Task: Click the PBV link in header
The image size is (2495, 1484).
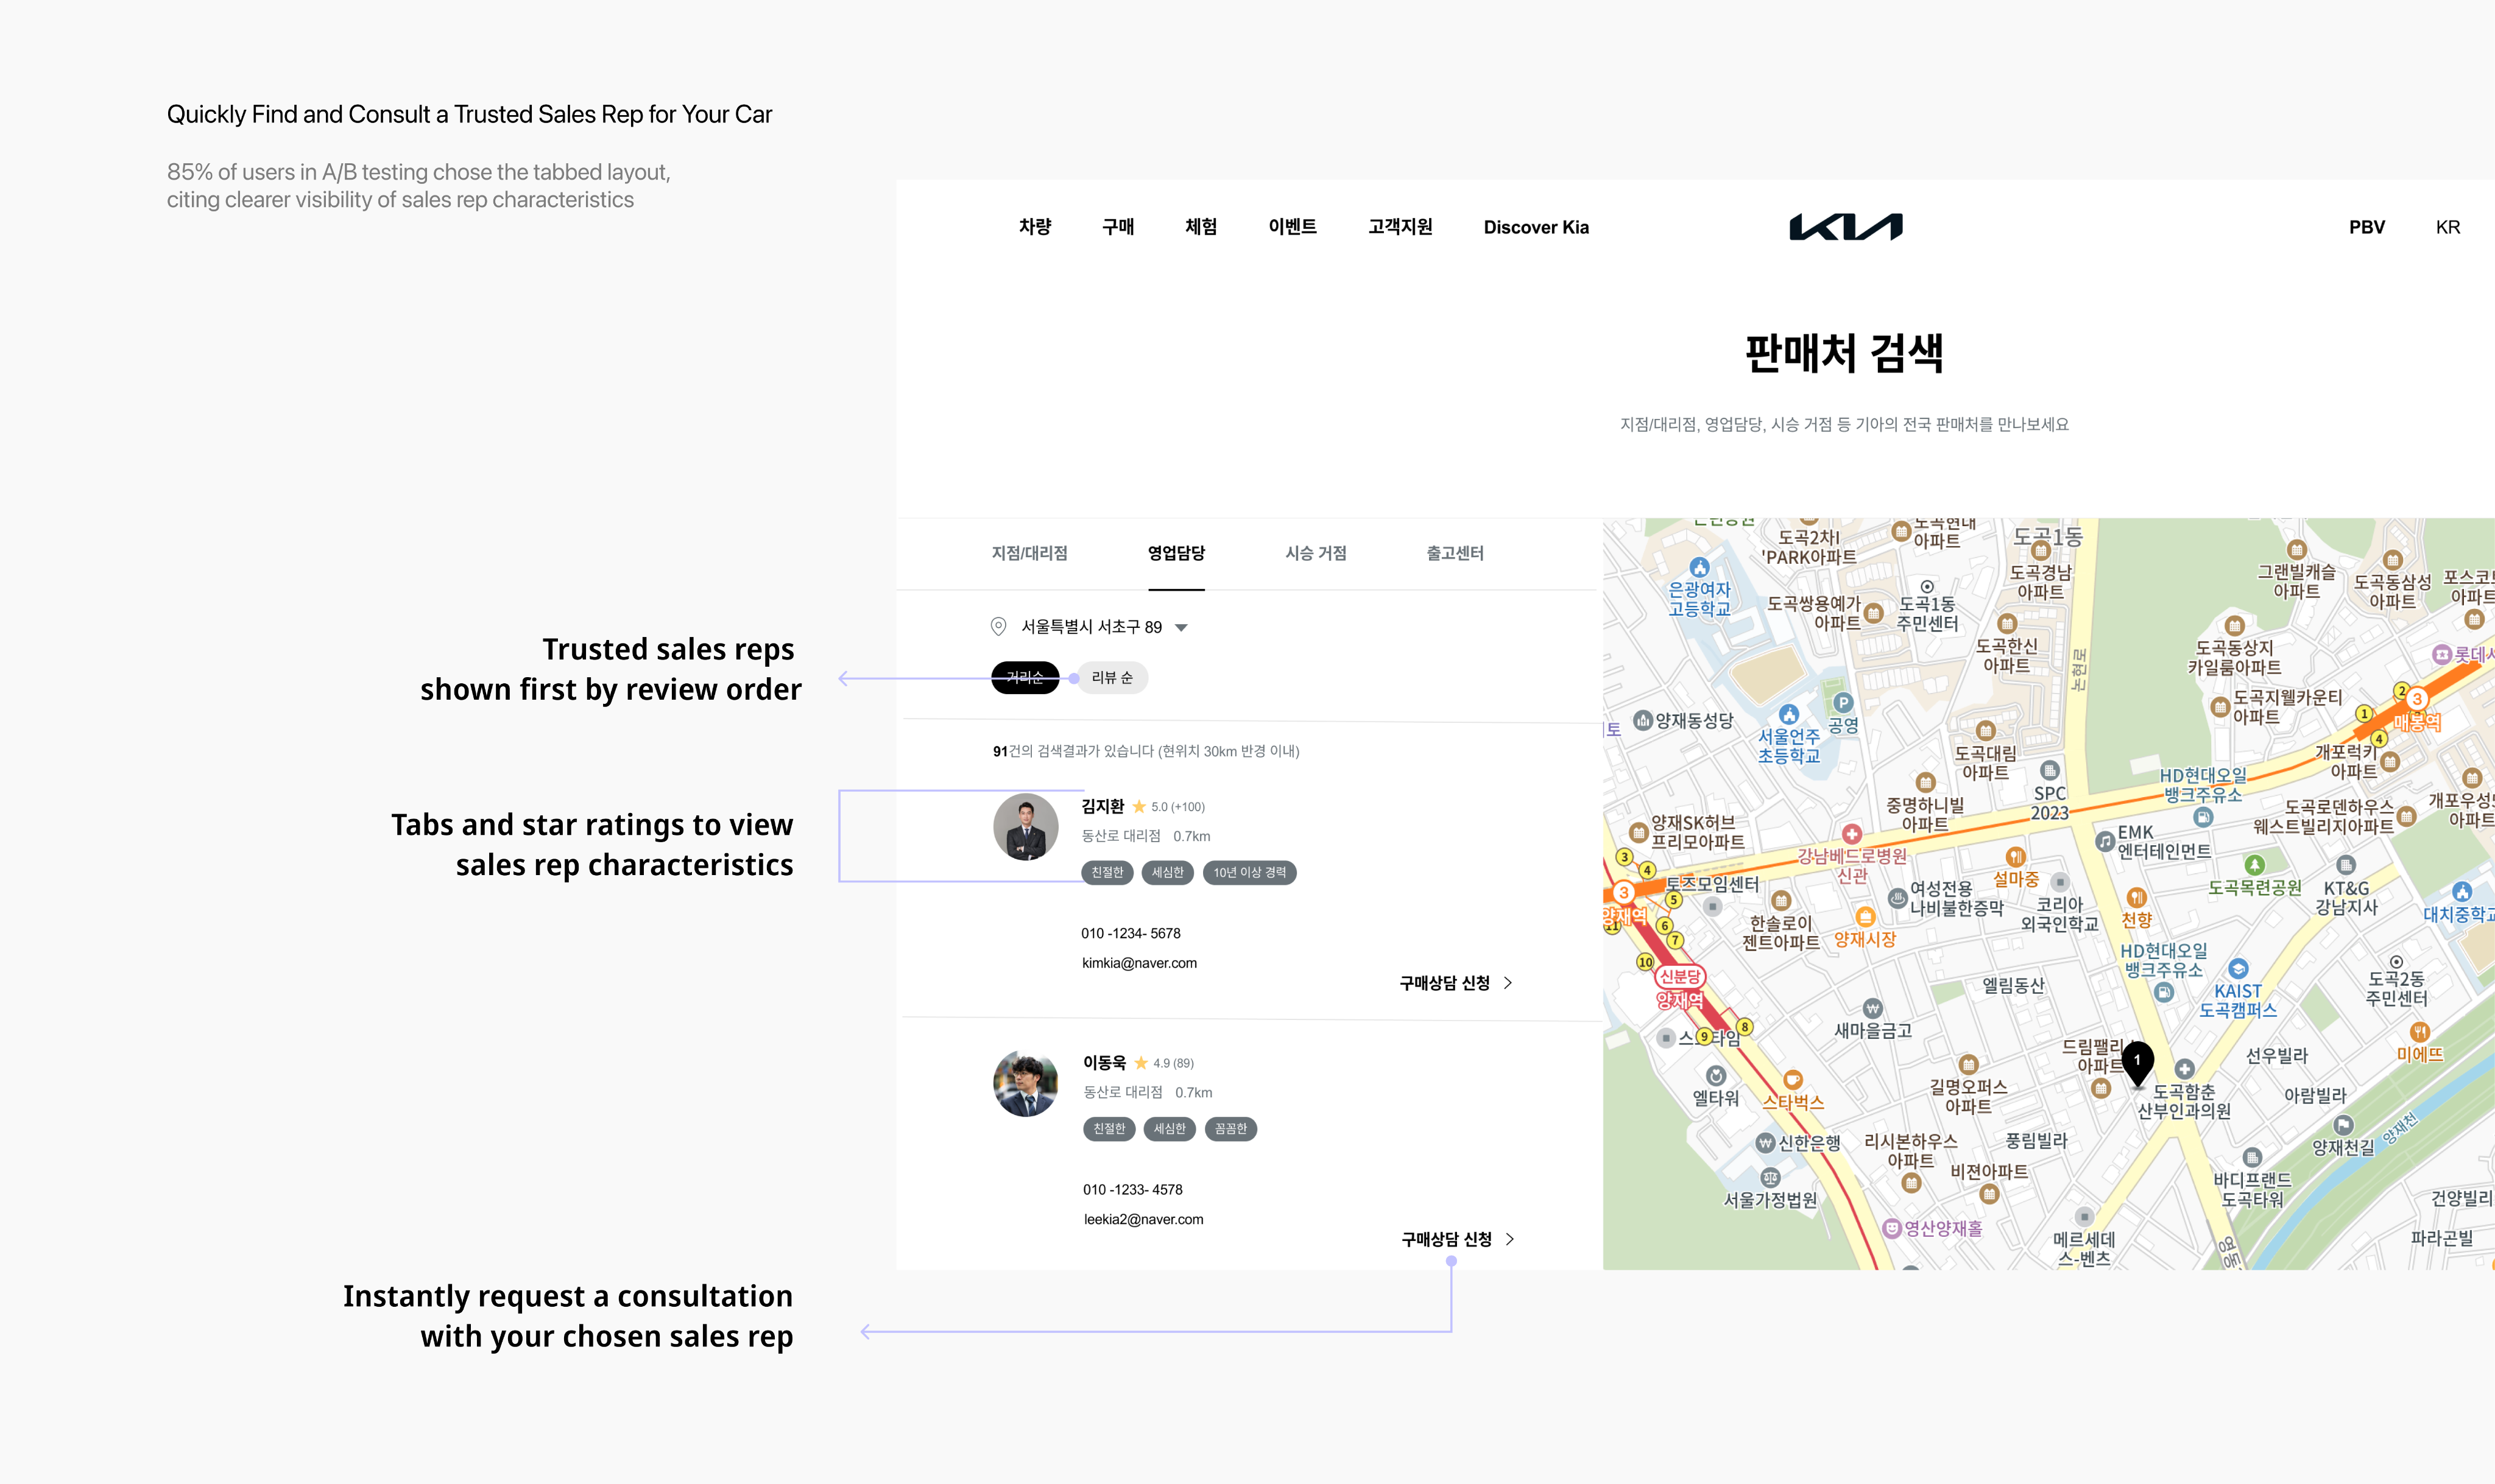Action: tap(2366, 227)
